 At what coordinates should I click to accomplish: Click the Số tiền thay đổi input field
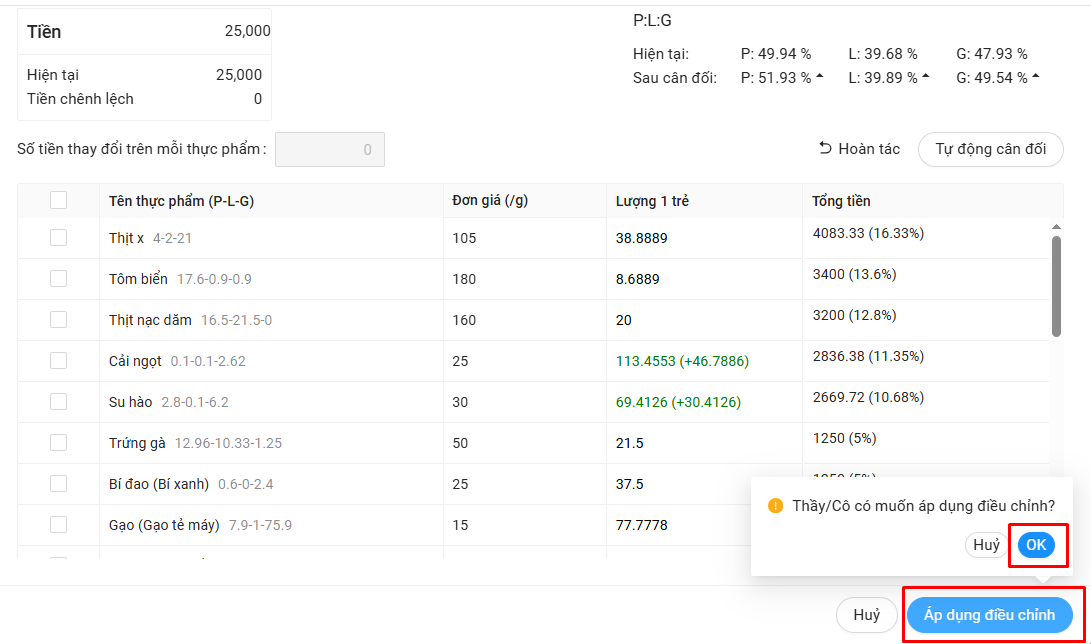pos(329,150)
